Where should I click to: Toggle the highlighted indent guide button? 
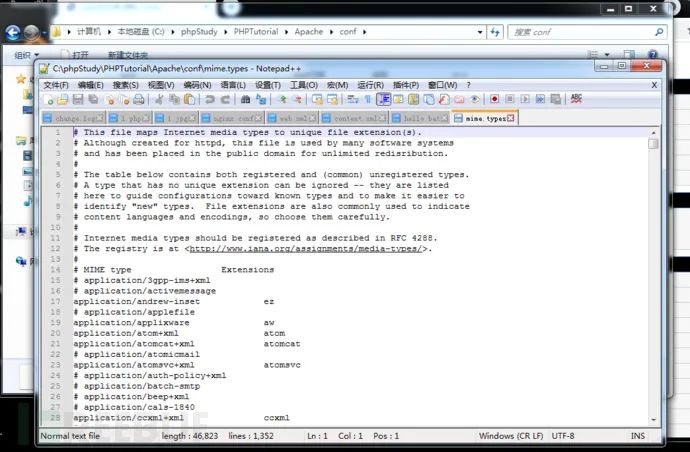(x=383, y=99)
